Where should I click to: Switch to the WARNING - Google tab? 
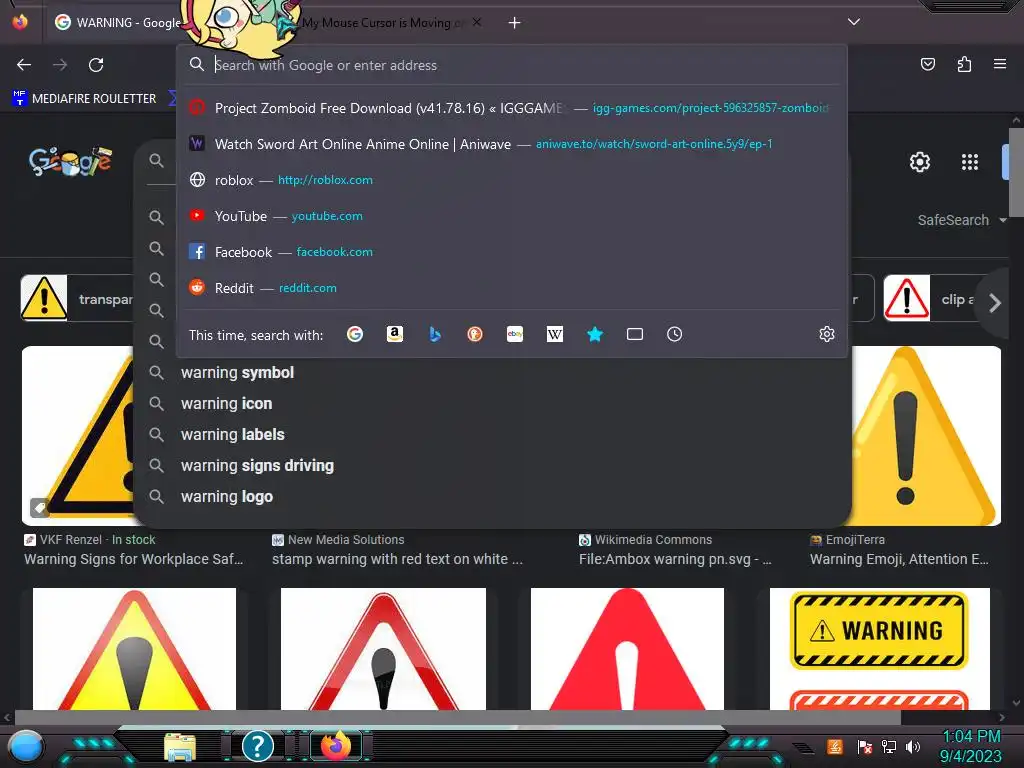tap(118, 23)
